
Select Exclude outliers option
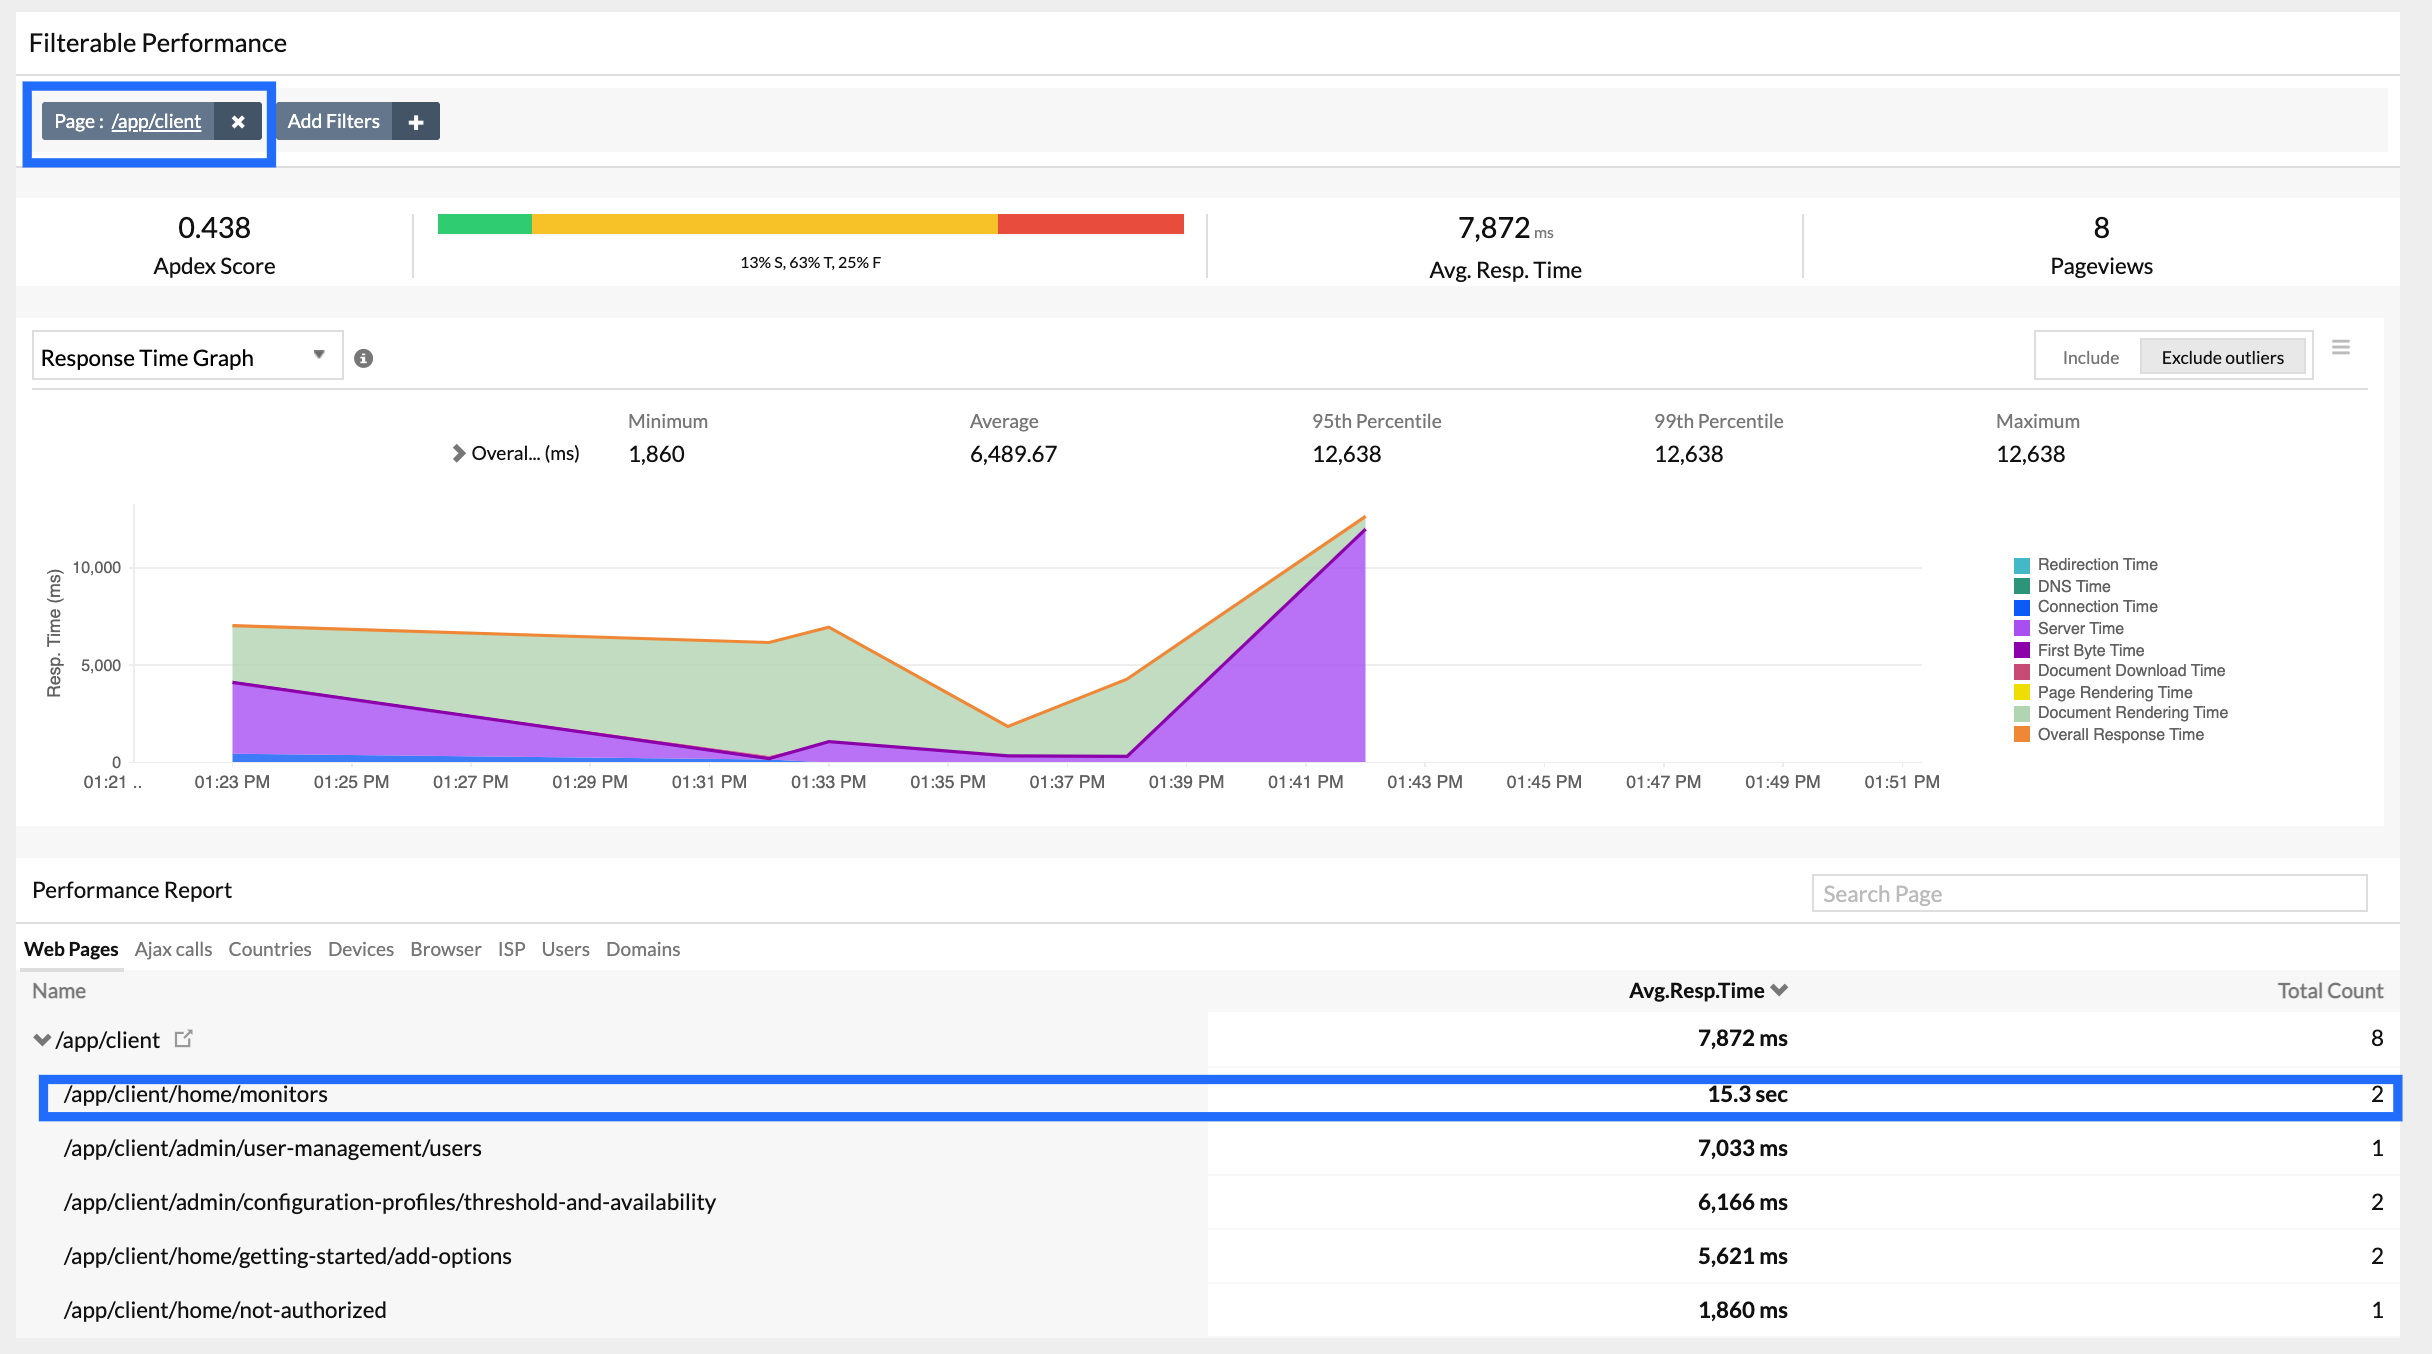[x=2222, y=358]
